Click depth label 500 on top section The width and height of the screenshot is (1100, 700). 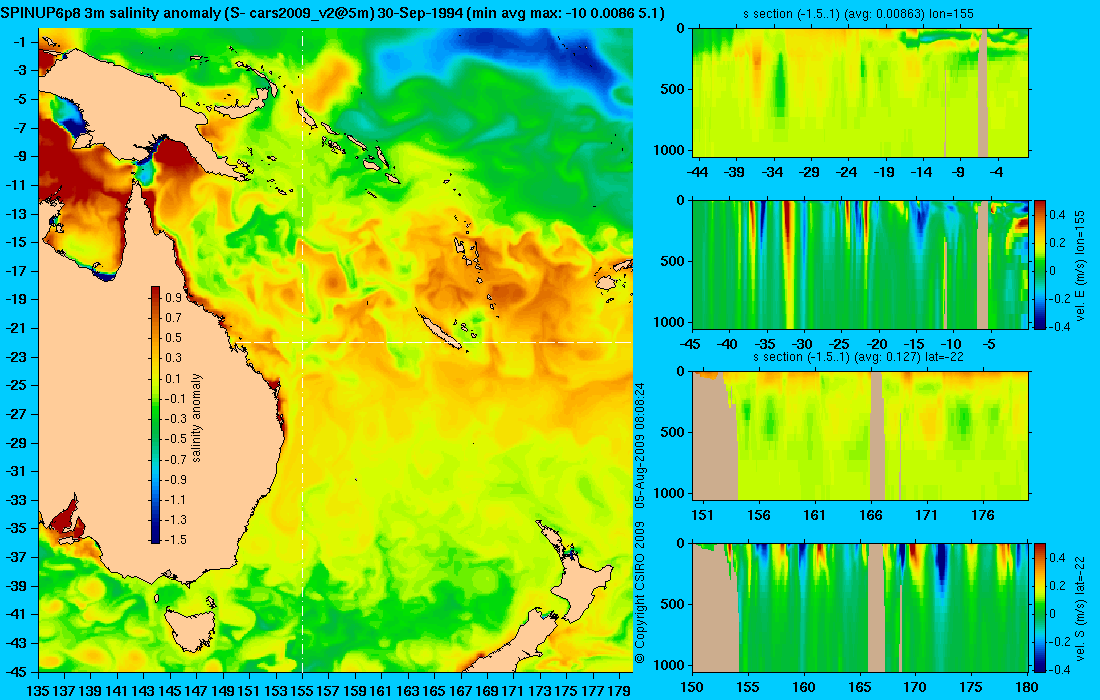(x=672, y=90)
